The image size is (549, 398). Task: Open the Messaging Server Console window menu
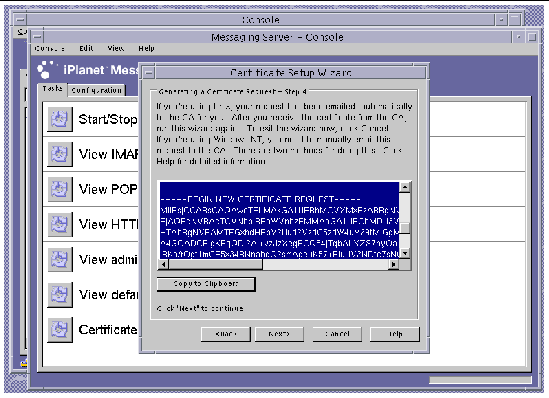click(x=37, y=37)
